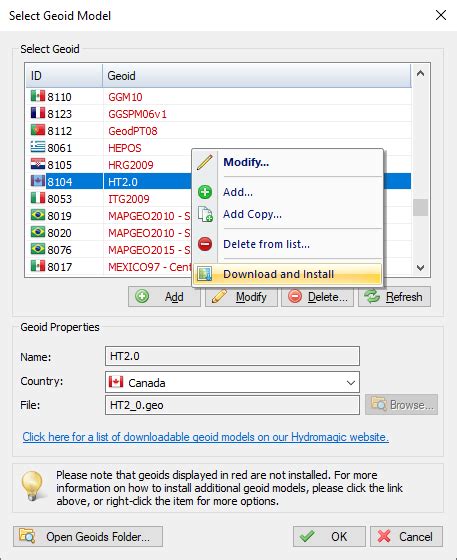Click the geoid list scroll-up arrow
Image resolution: width=457 pixels, height=560 pixels.
(421, 73)
